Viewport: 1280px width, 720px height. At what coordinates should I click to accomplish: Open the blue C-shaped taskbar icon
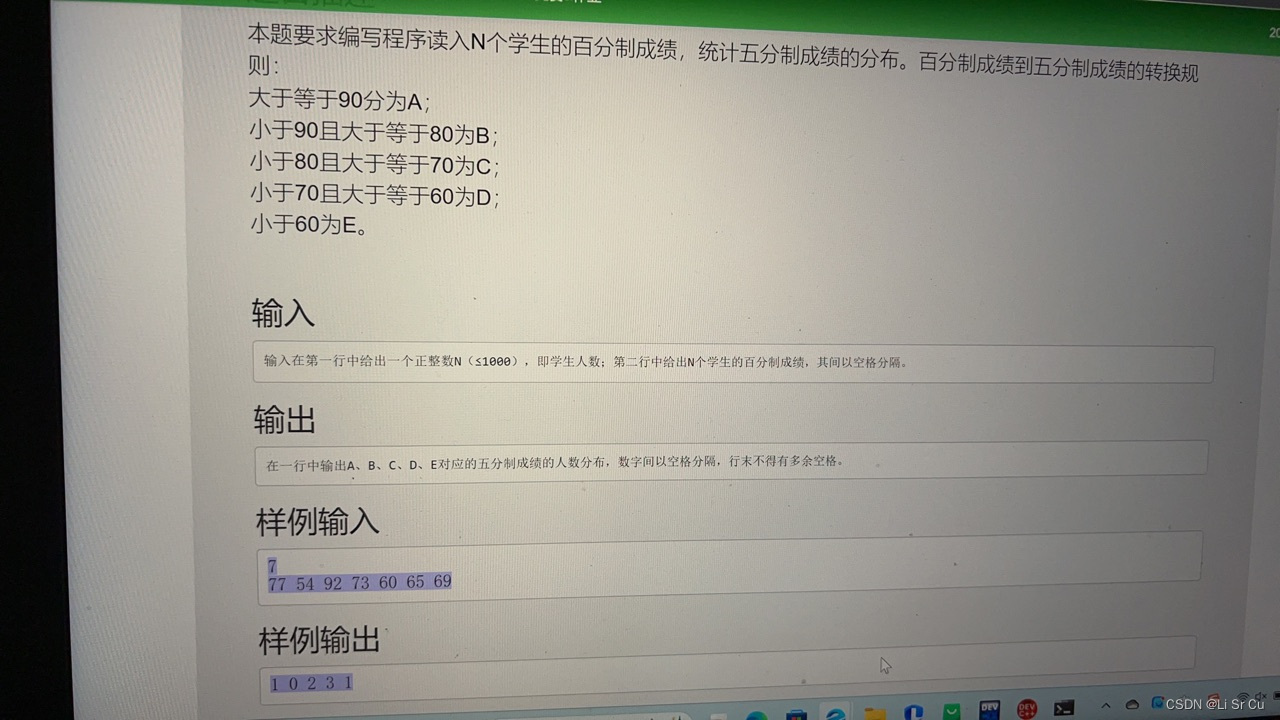[x=913, y=712]
